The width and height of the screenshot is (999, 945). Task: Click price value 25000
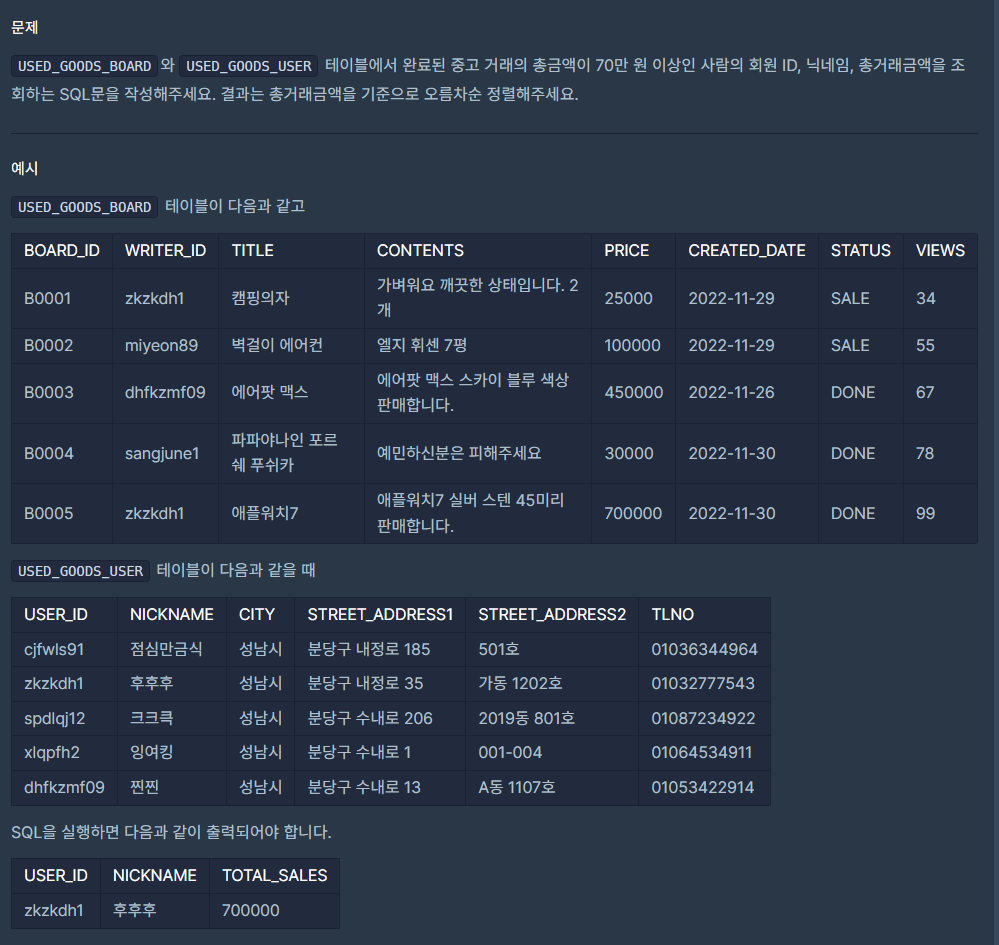coord(628,298)
